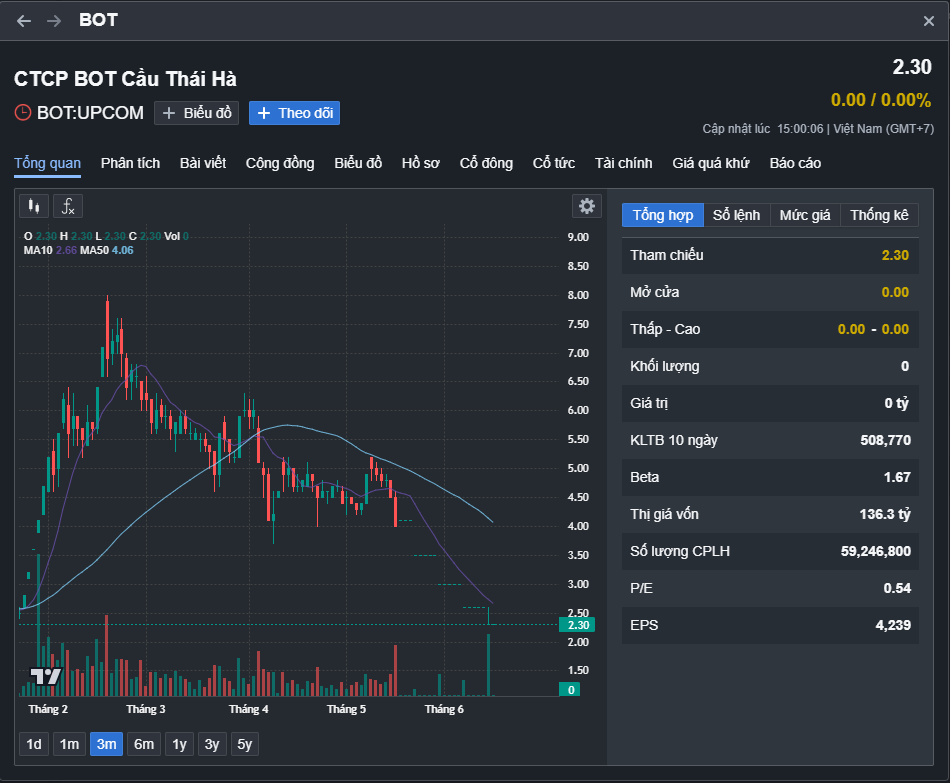Click the red clock icon beside BOT:UPCOM
The image size is (950, 783).
23,113
